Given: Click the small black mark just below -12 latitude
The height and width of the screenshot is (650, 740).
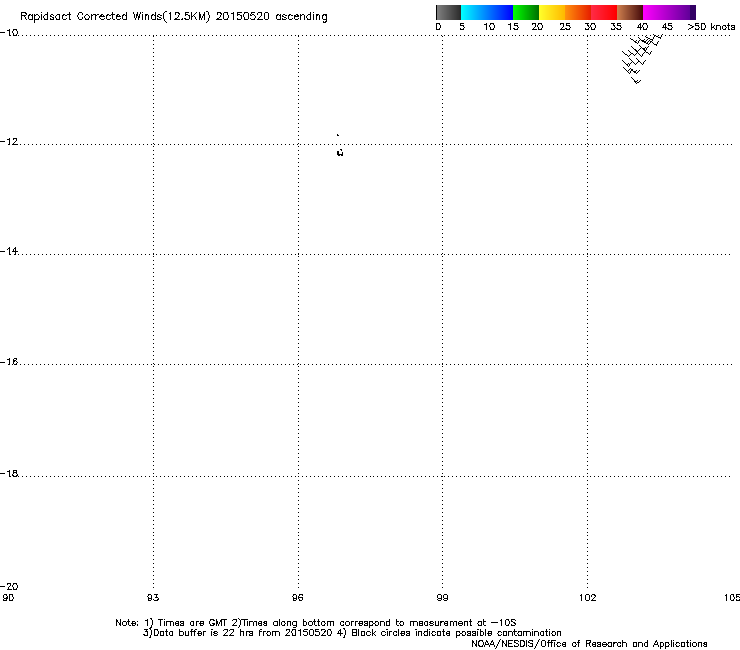Looking at the screenshot, I should [340, 152].
